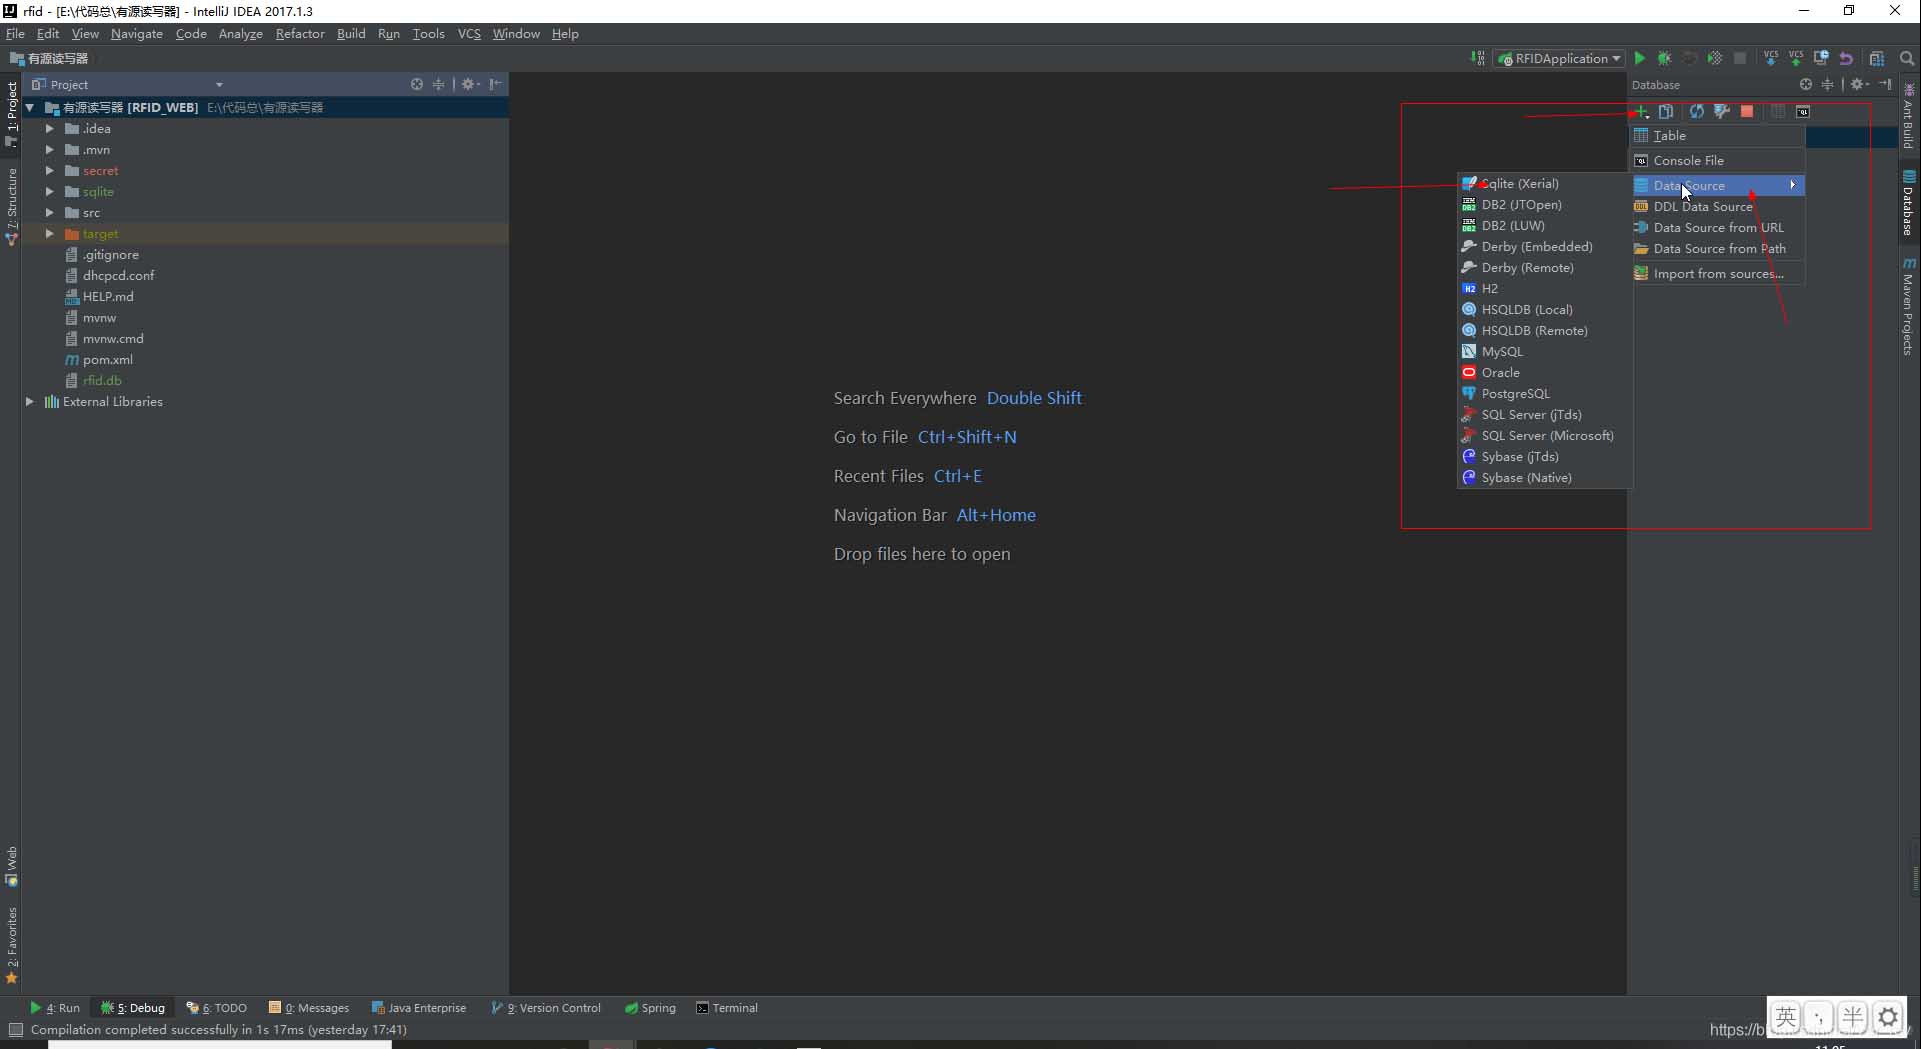Toggle the Maven Projects side panel tab
This screenshot has height=1049, width=1921.
tap(1908, 307)
